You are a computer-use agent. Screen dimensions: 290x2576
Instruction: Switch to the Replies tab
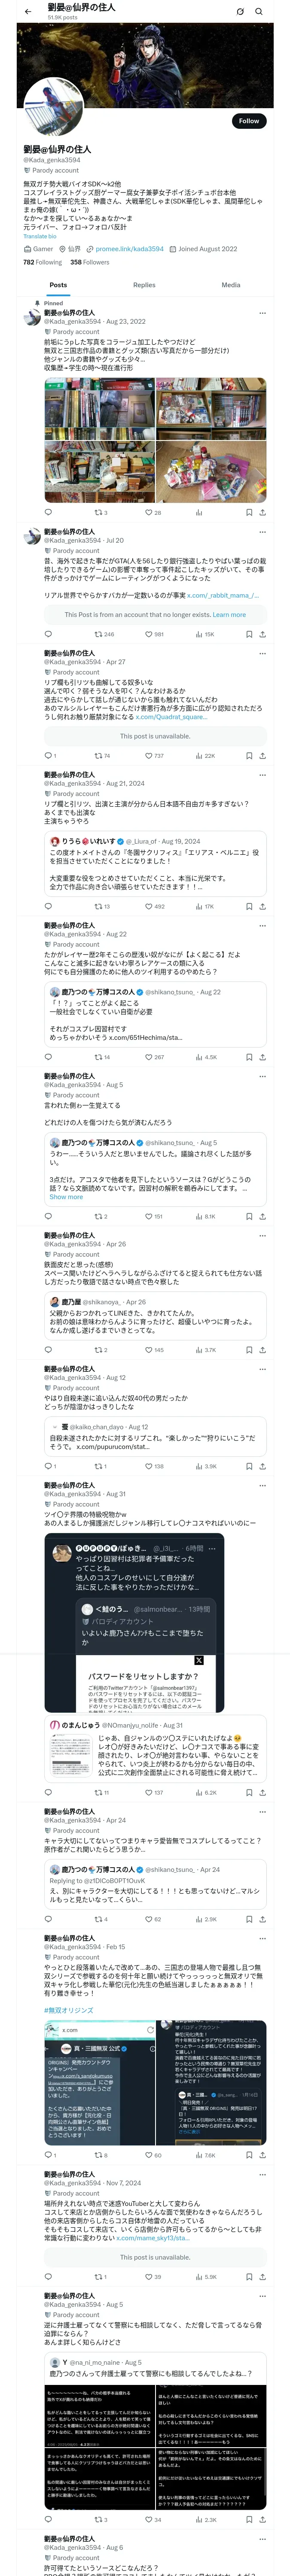coord(144,285)
